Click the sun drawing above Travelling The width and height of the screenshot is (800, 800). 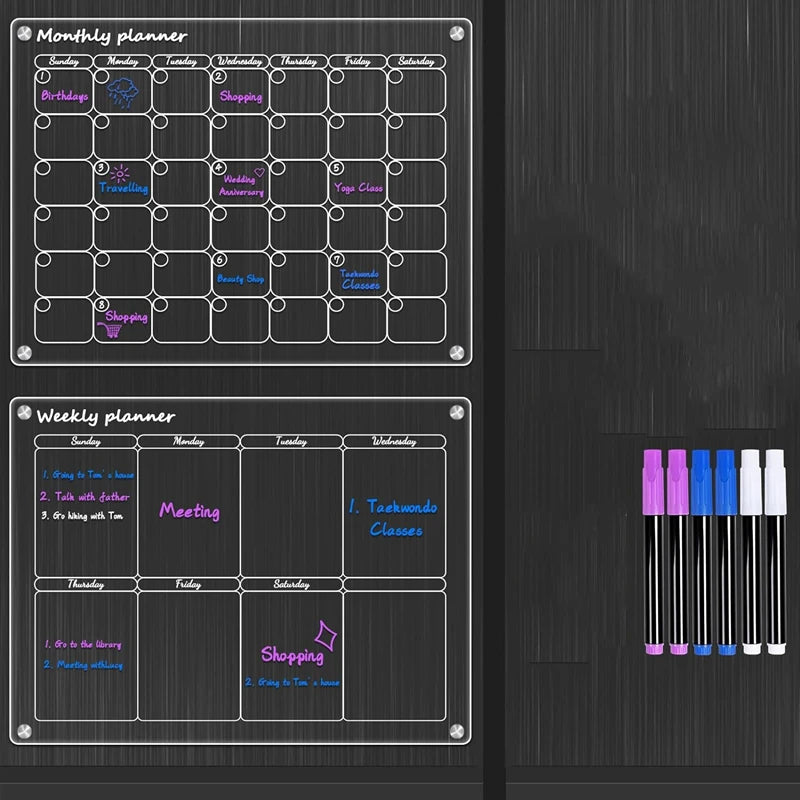121,173
